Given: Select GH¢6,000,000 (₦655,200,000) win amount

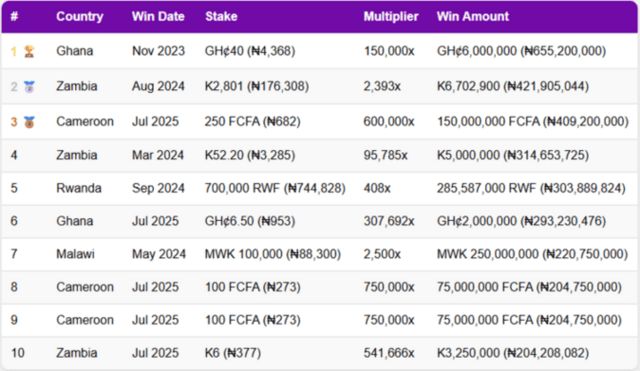Looking at the screenshot, I should pos(521,51).
